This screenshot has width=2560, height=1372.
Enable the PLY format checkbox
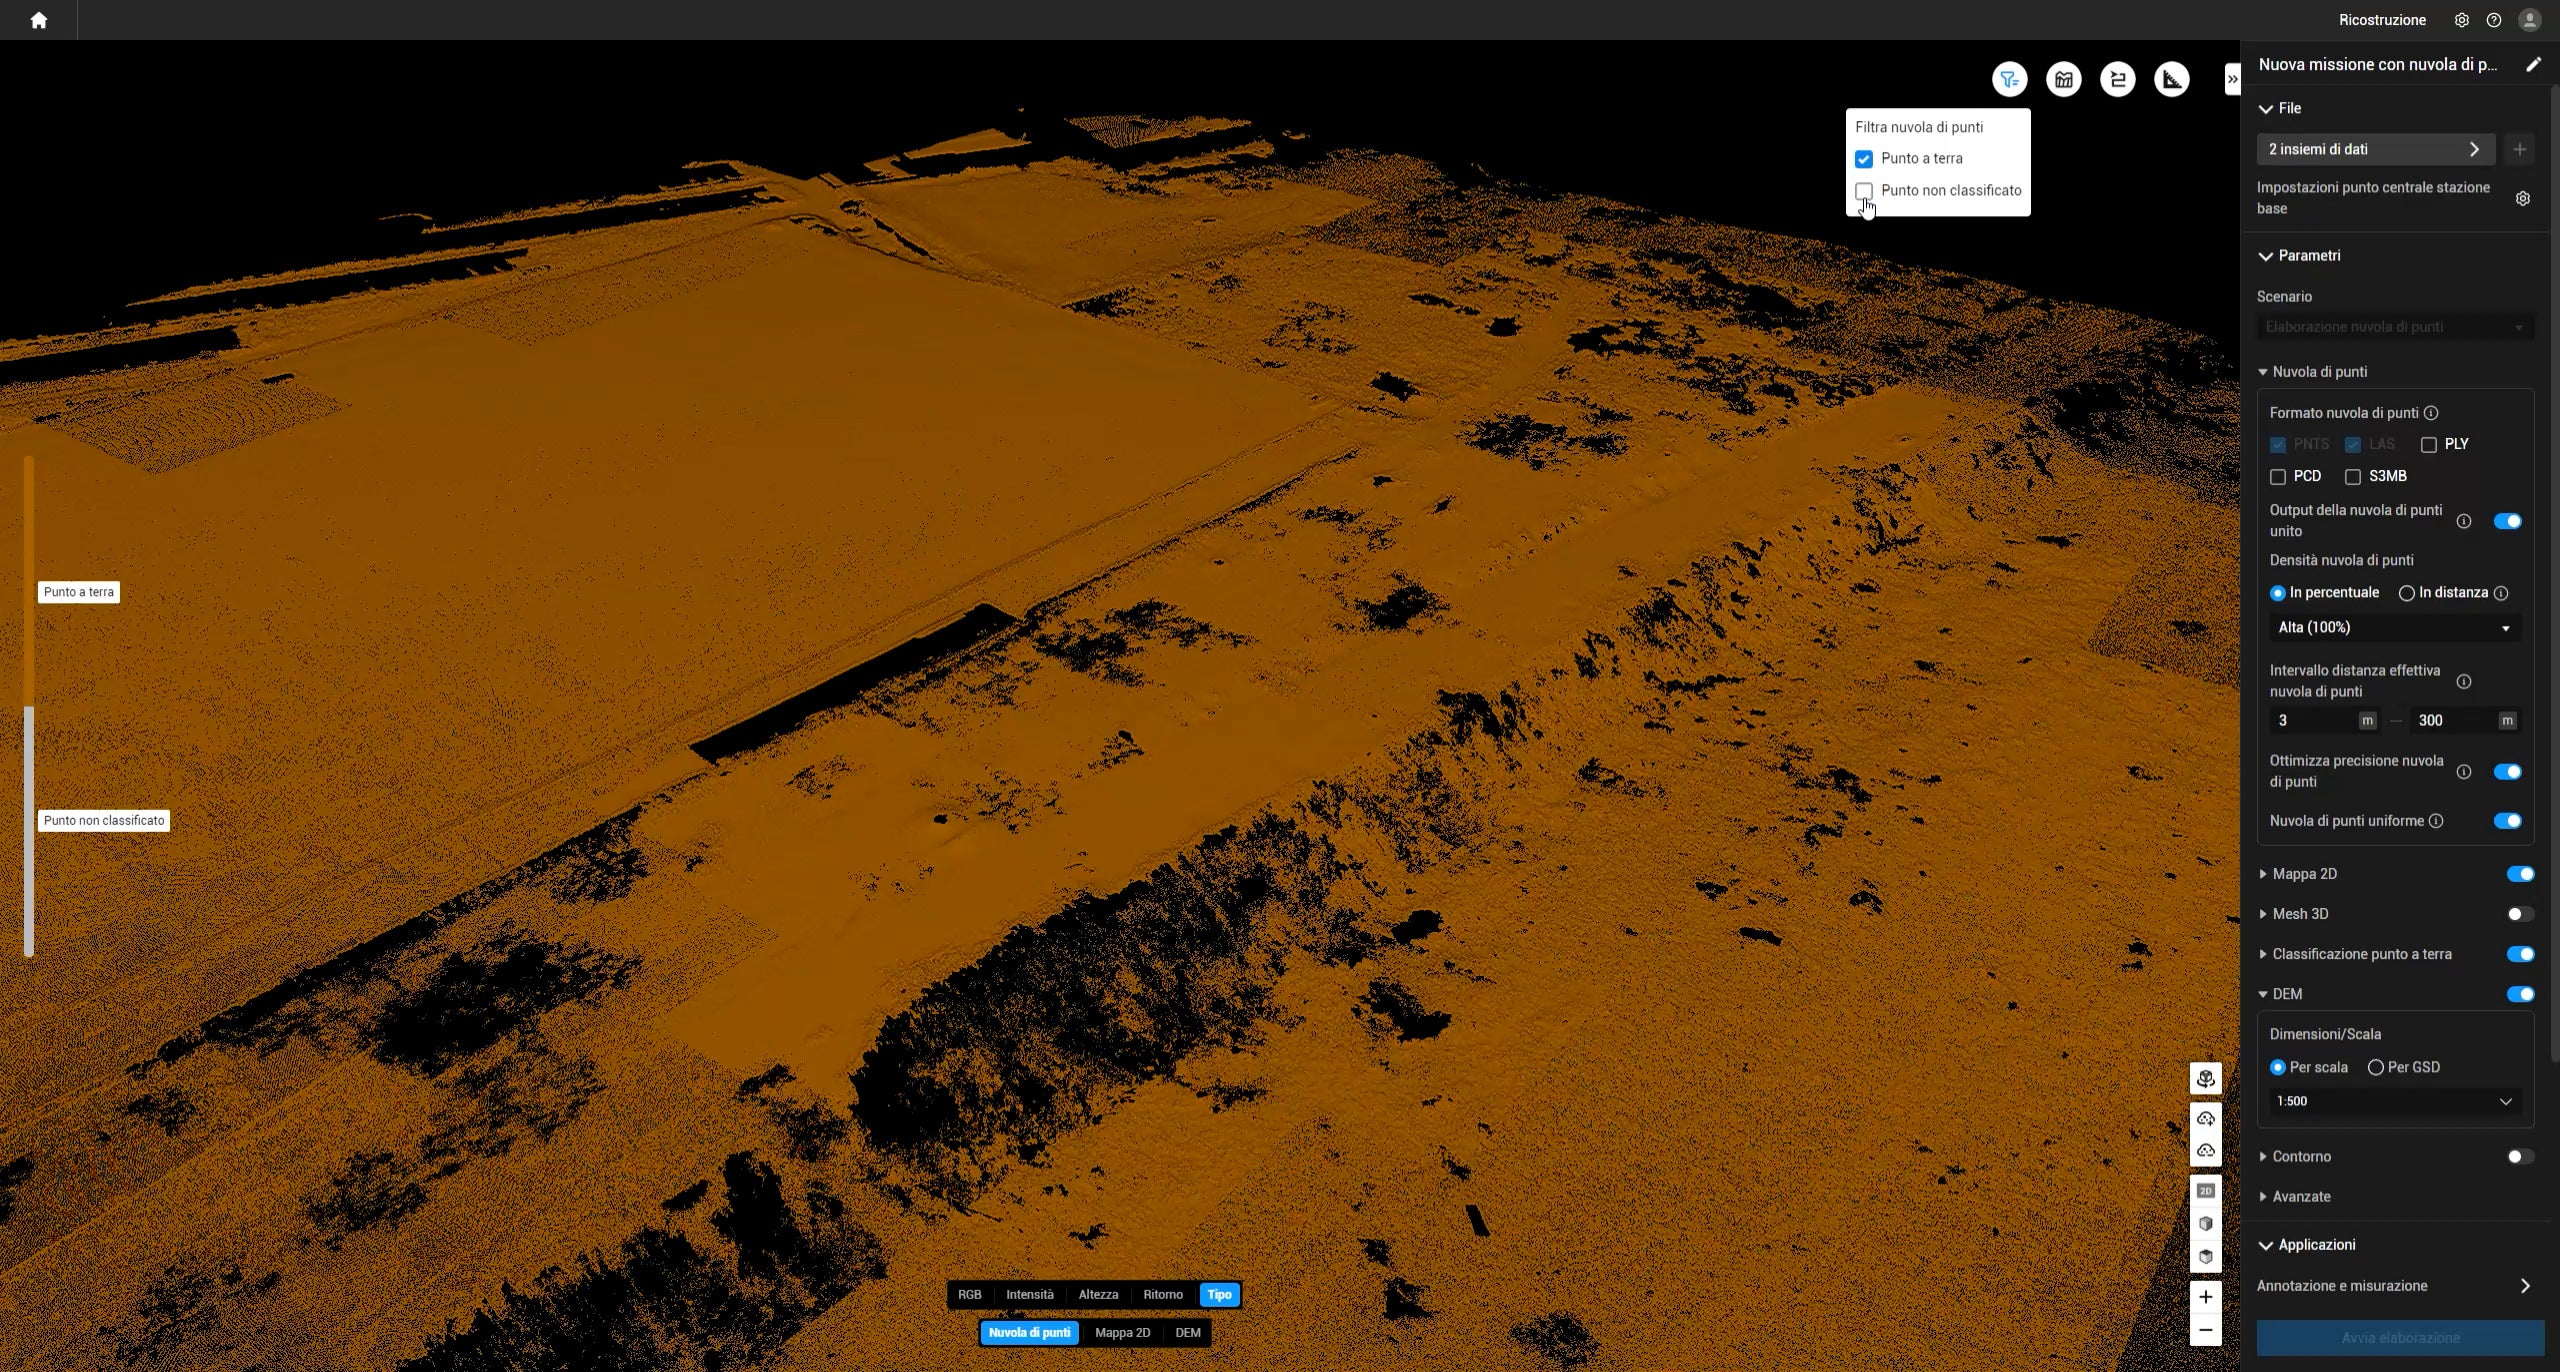(2428, 445)
